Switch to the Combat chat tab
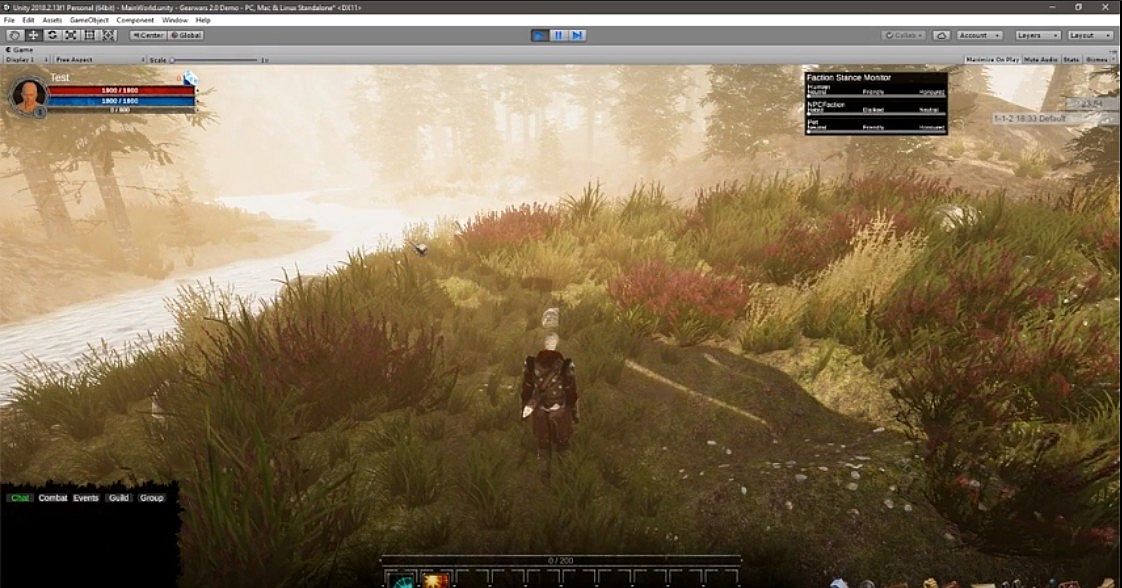This screenshot has height=588, width=1122. tap(53, 498)
